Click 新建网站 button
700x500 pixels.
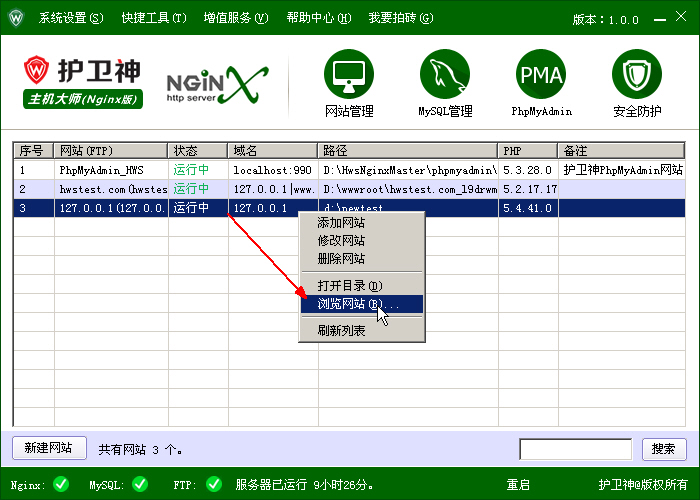click(x=48, y=448)
